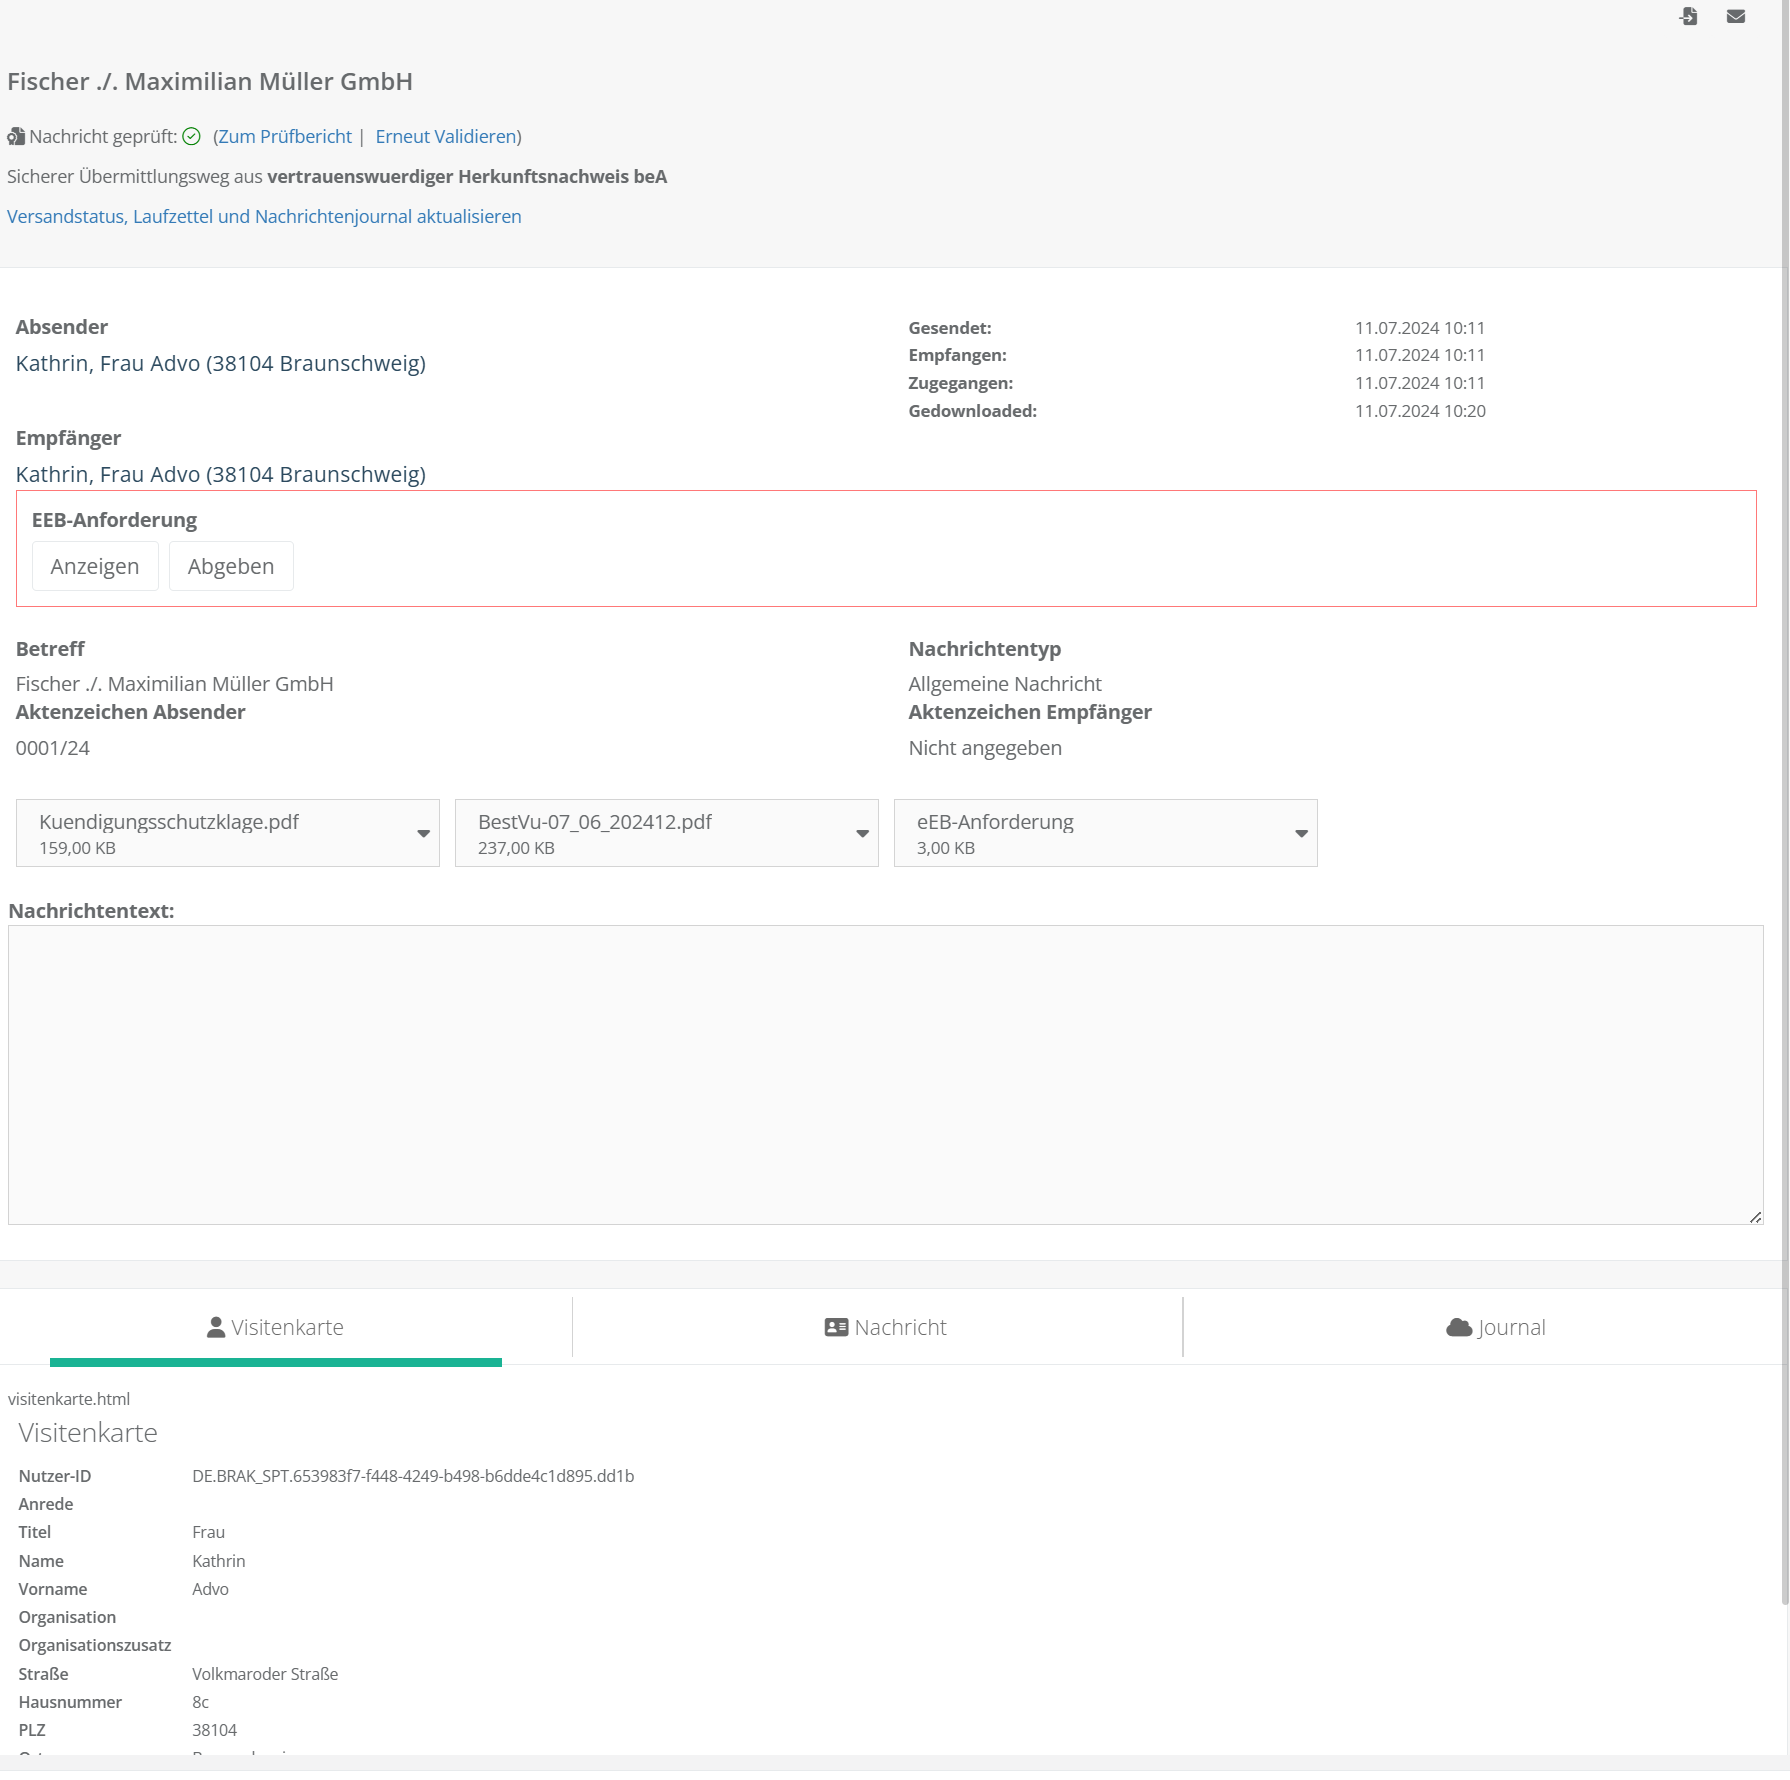
Task: Open the eEB-Anforderung attachment dropdown
Action: pyautogui.click(x=1301, y=833)
